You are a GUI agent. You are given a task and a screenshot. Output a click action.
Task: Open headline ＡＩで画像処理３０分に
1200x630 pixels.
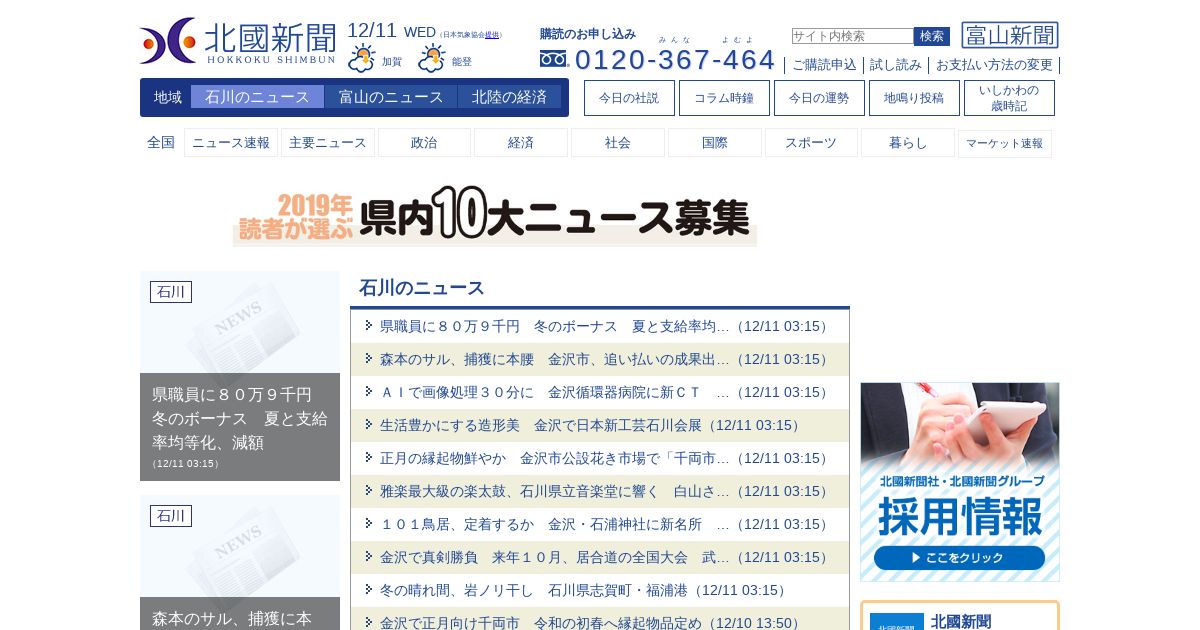(x=605, y=392)
